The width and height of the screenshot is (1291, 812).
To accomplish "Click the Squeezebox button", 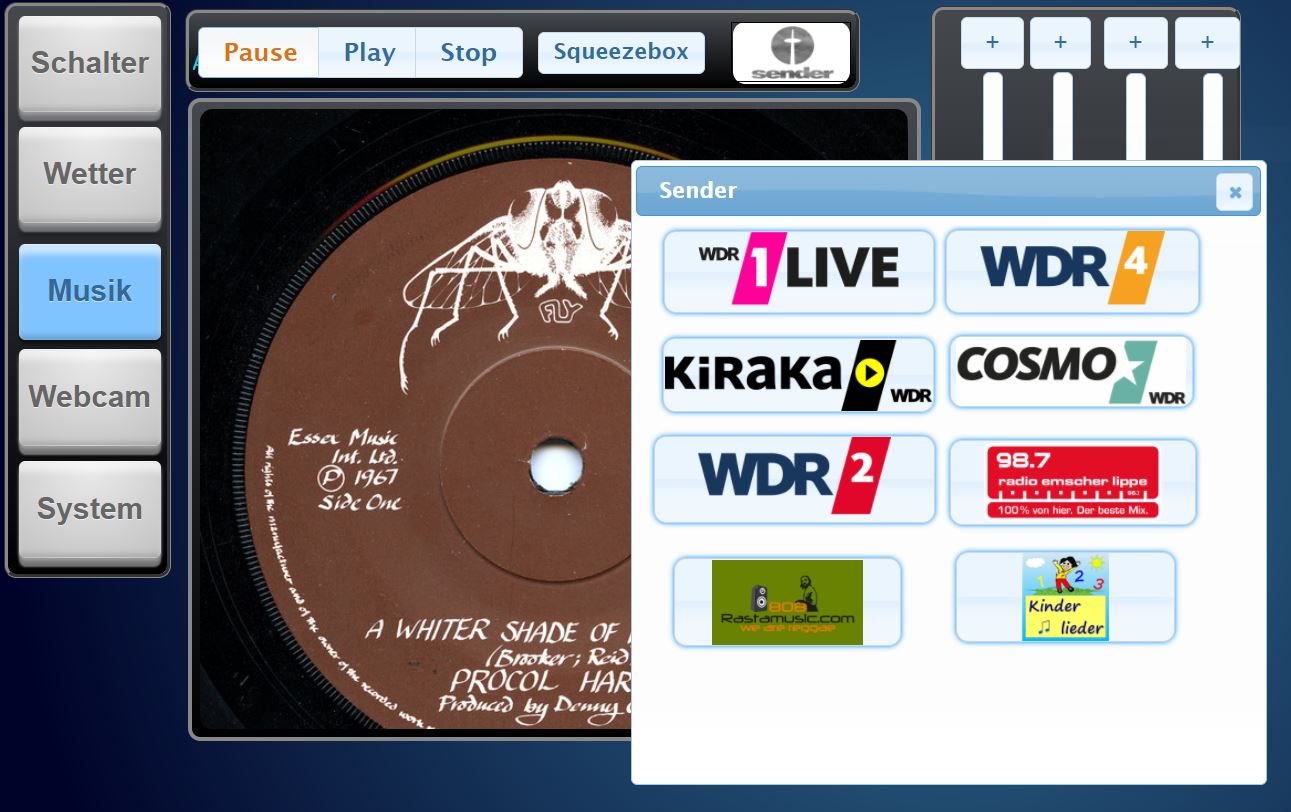I will [x=621, y=53].
